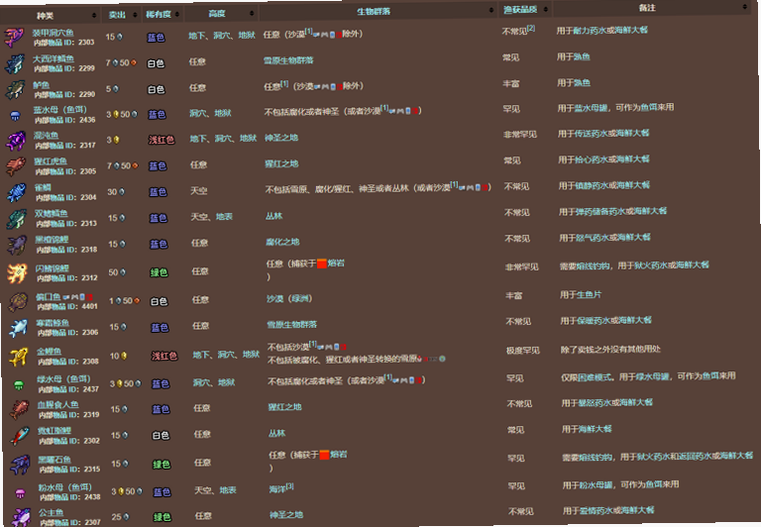This screenshot has height=527, width=761.
Task: Open 猩红之地 link in 猩红虎鱼 row
Action: coord(281,164)
